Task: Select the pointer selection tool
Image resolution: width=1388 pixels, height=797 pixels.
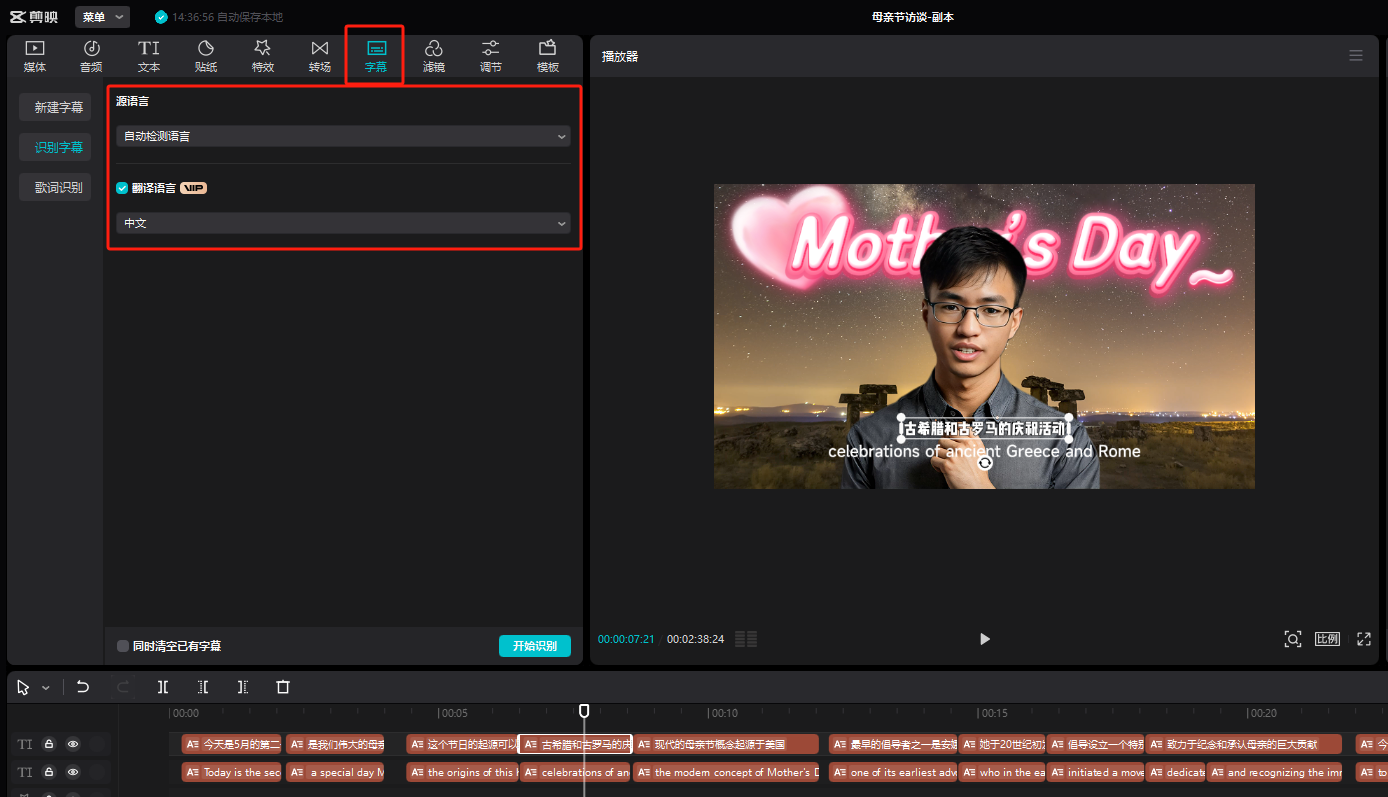Action: click(23, 687)
